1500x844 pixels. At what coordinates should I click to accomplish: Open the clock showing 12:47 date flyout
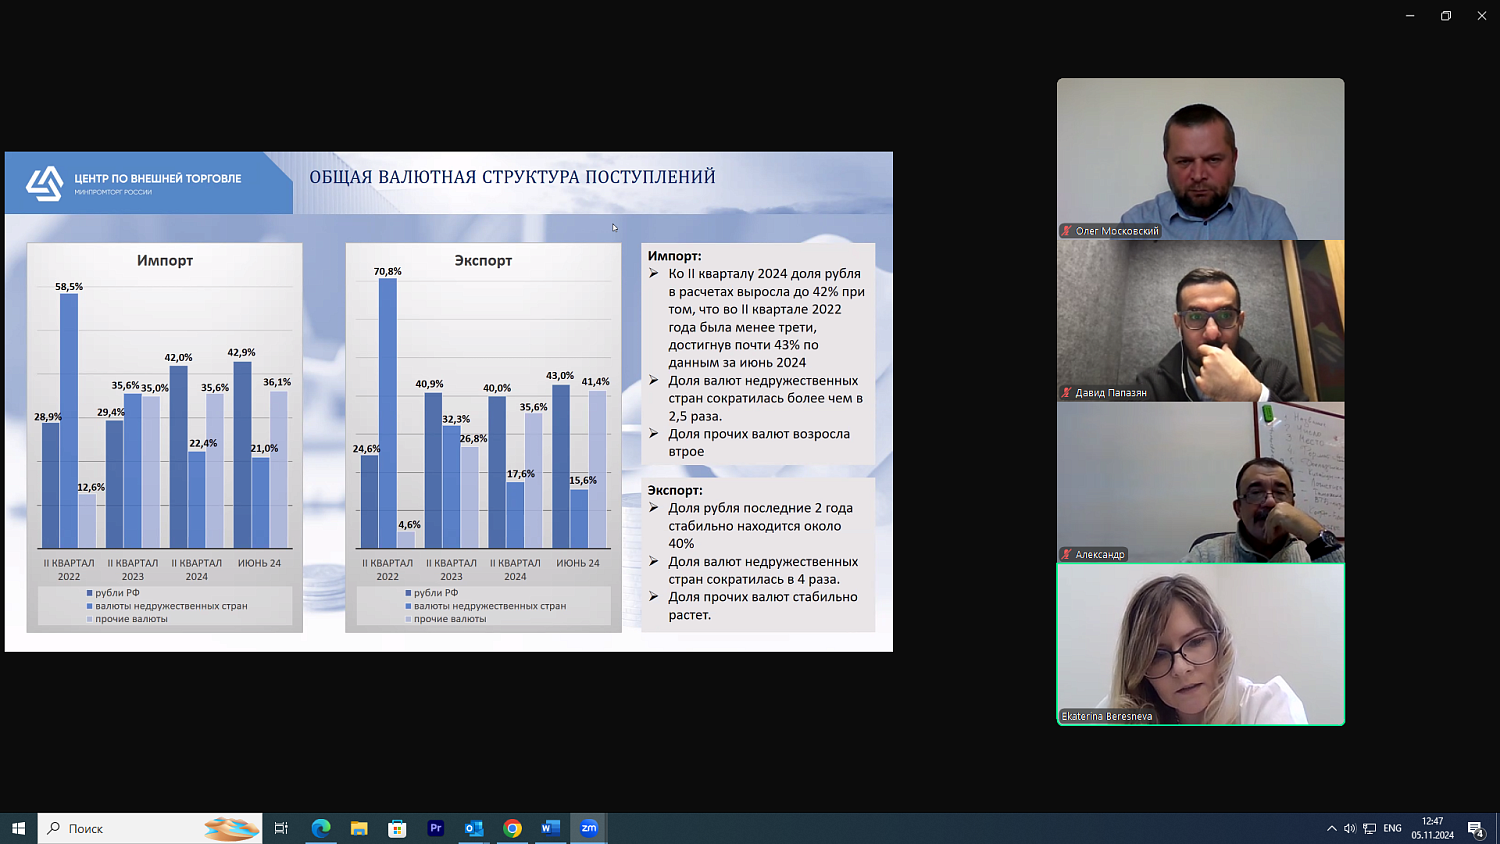pos(1433,828)
